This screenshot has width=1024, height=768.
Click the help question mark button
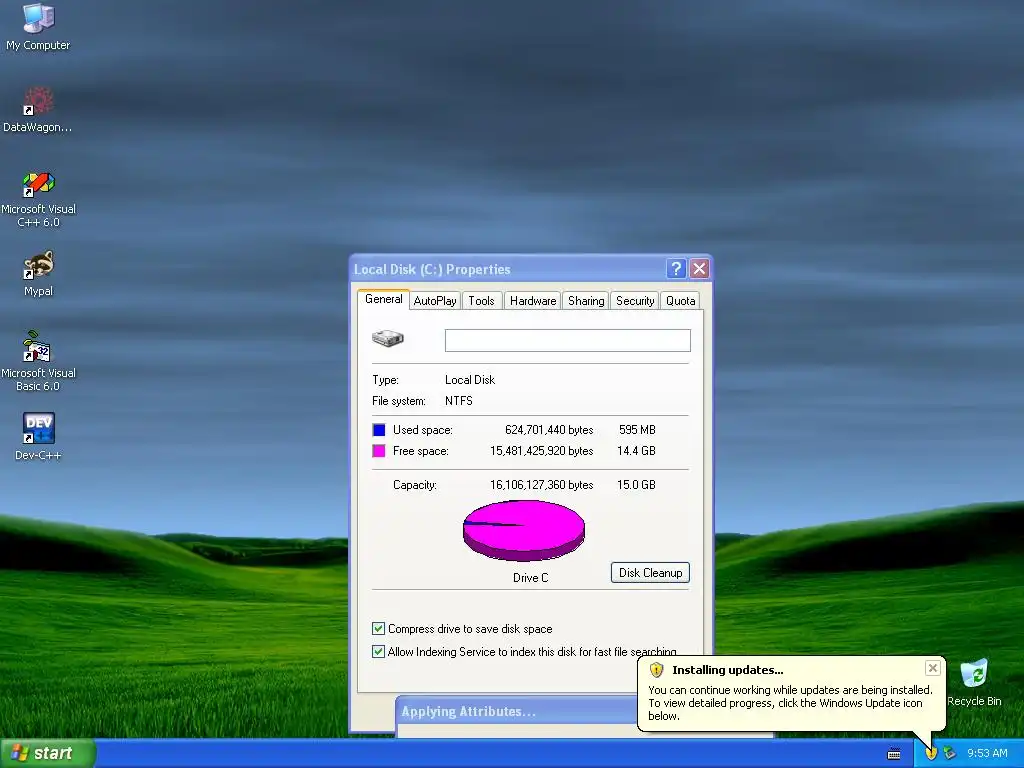point(676,268)
